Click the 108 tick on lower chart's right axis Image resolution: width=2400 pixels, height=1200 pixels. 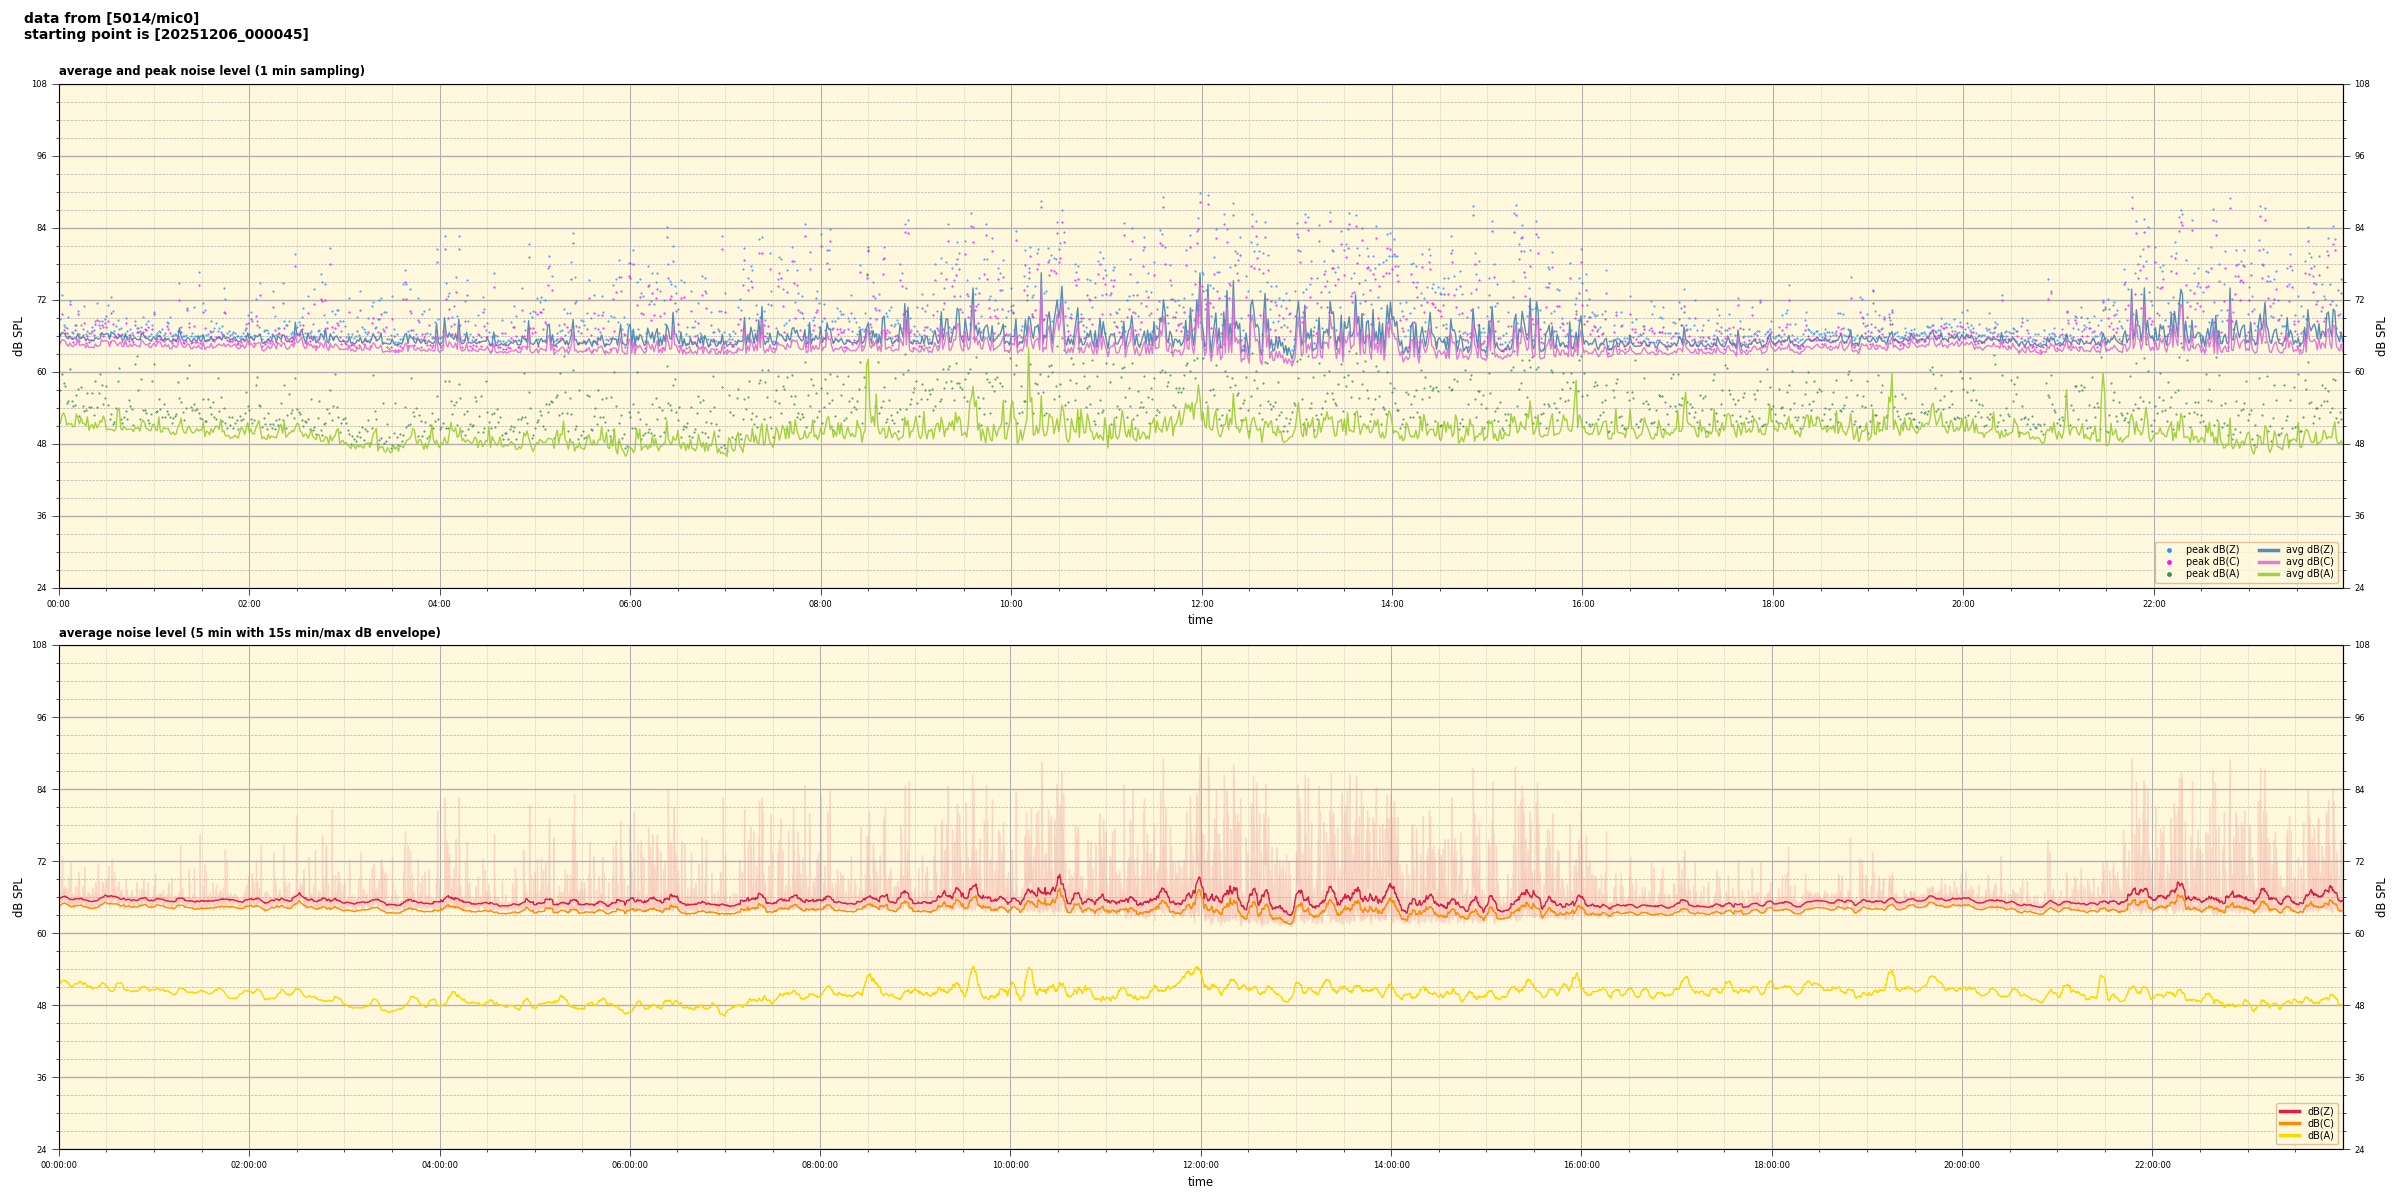2362,645
